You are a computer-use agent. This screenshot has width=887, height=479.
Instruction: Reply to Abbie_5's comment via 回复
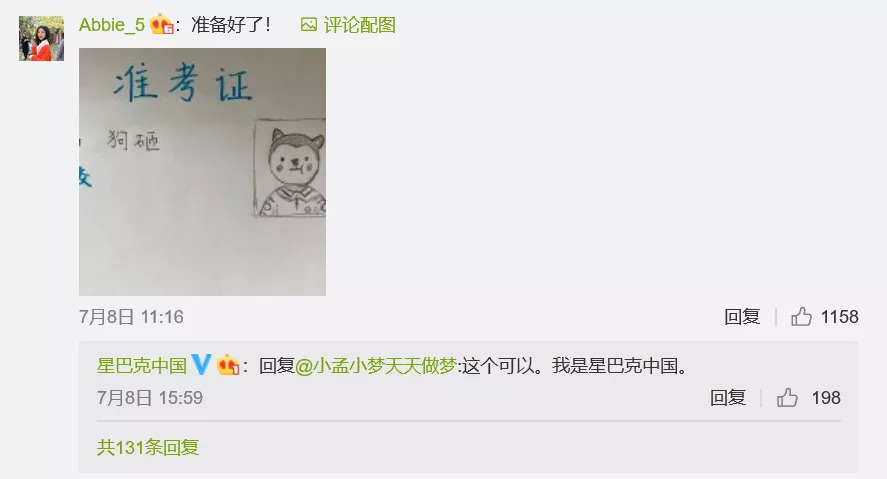742,317
